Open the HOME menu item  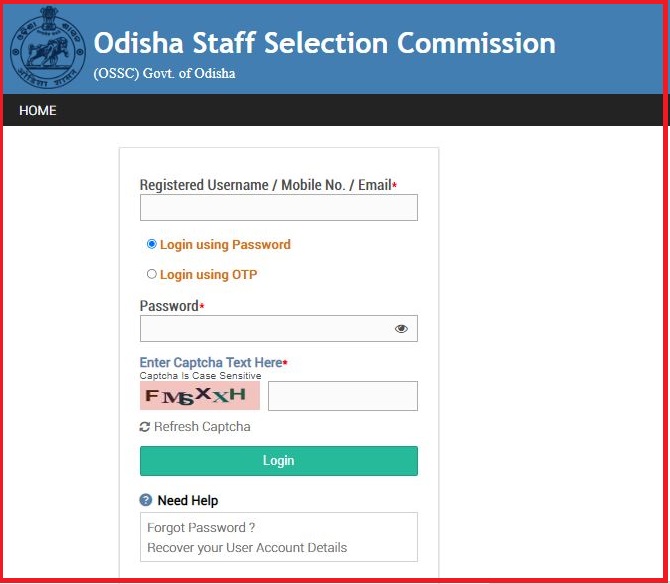click(x=38, y=111)
